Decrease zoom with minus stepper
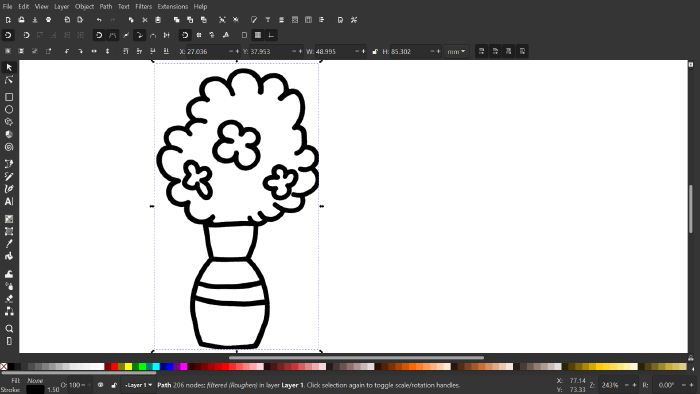The width and height of the screenshot is (700, 394). tap(626, 385)
